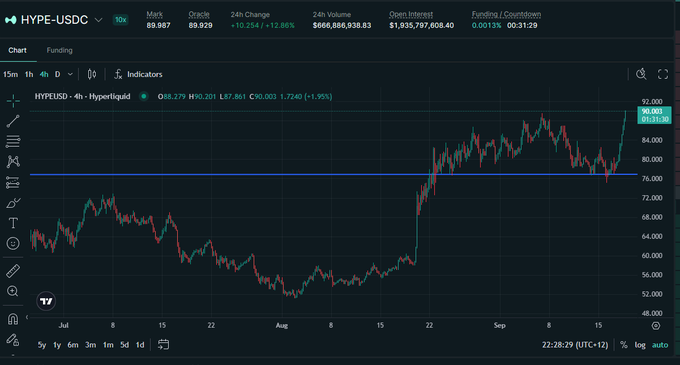
Task: Select the brush drawing tool
Action: point(13,203)
